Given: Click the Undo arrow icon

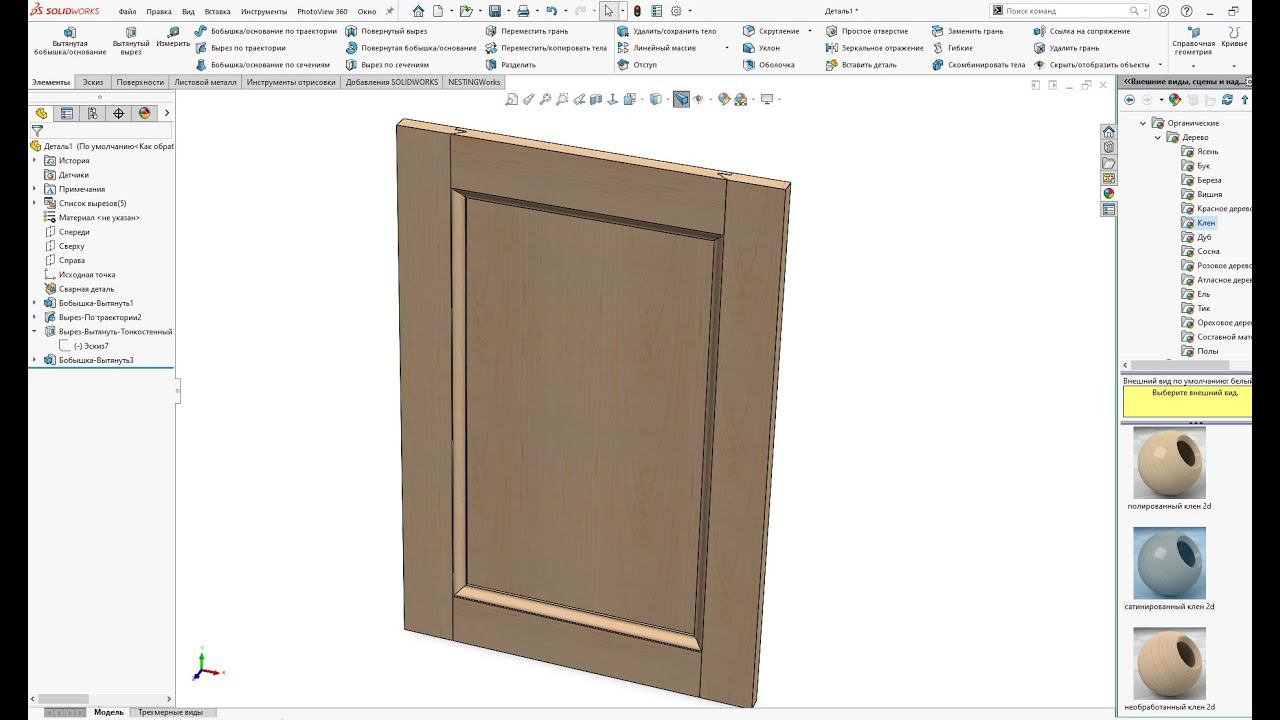Looking at the screenshot, I should pos(551,11).
